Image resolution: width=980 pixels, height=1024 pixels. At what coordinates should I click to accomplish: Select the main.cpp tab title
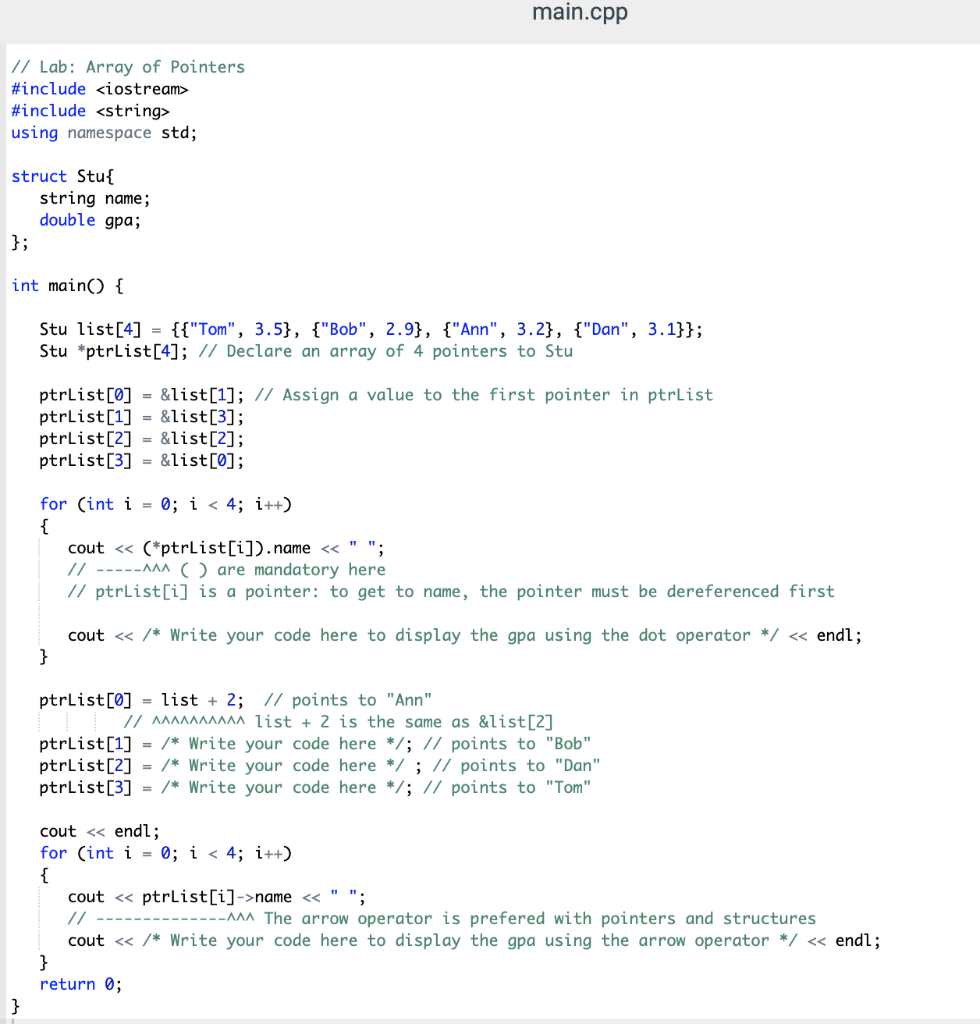[580, 13]
